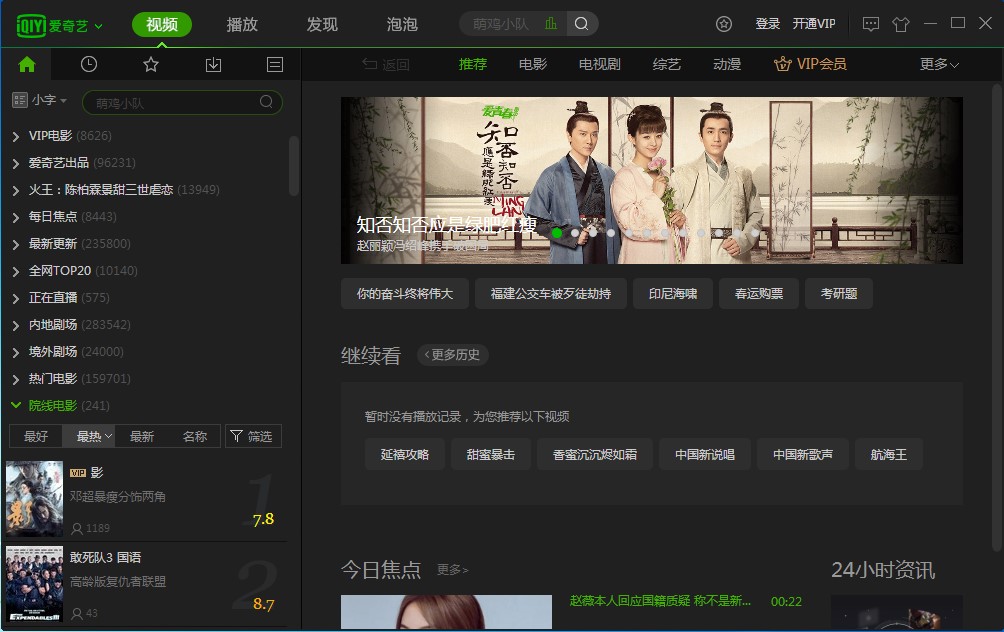
Task: Click the 更多历史 button
Action: (453, 354)
